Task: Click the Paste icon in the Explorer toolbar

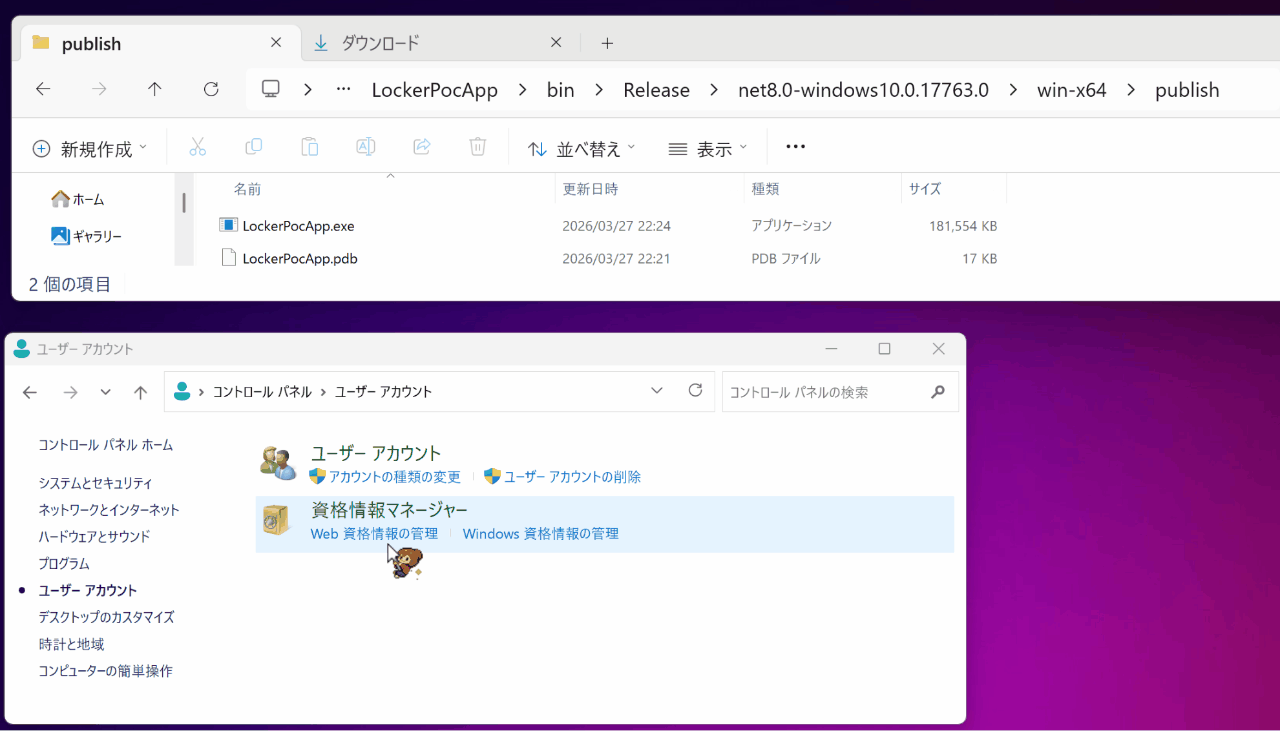Action: point(309,146)
